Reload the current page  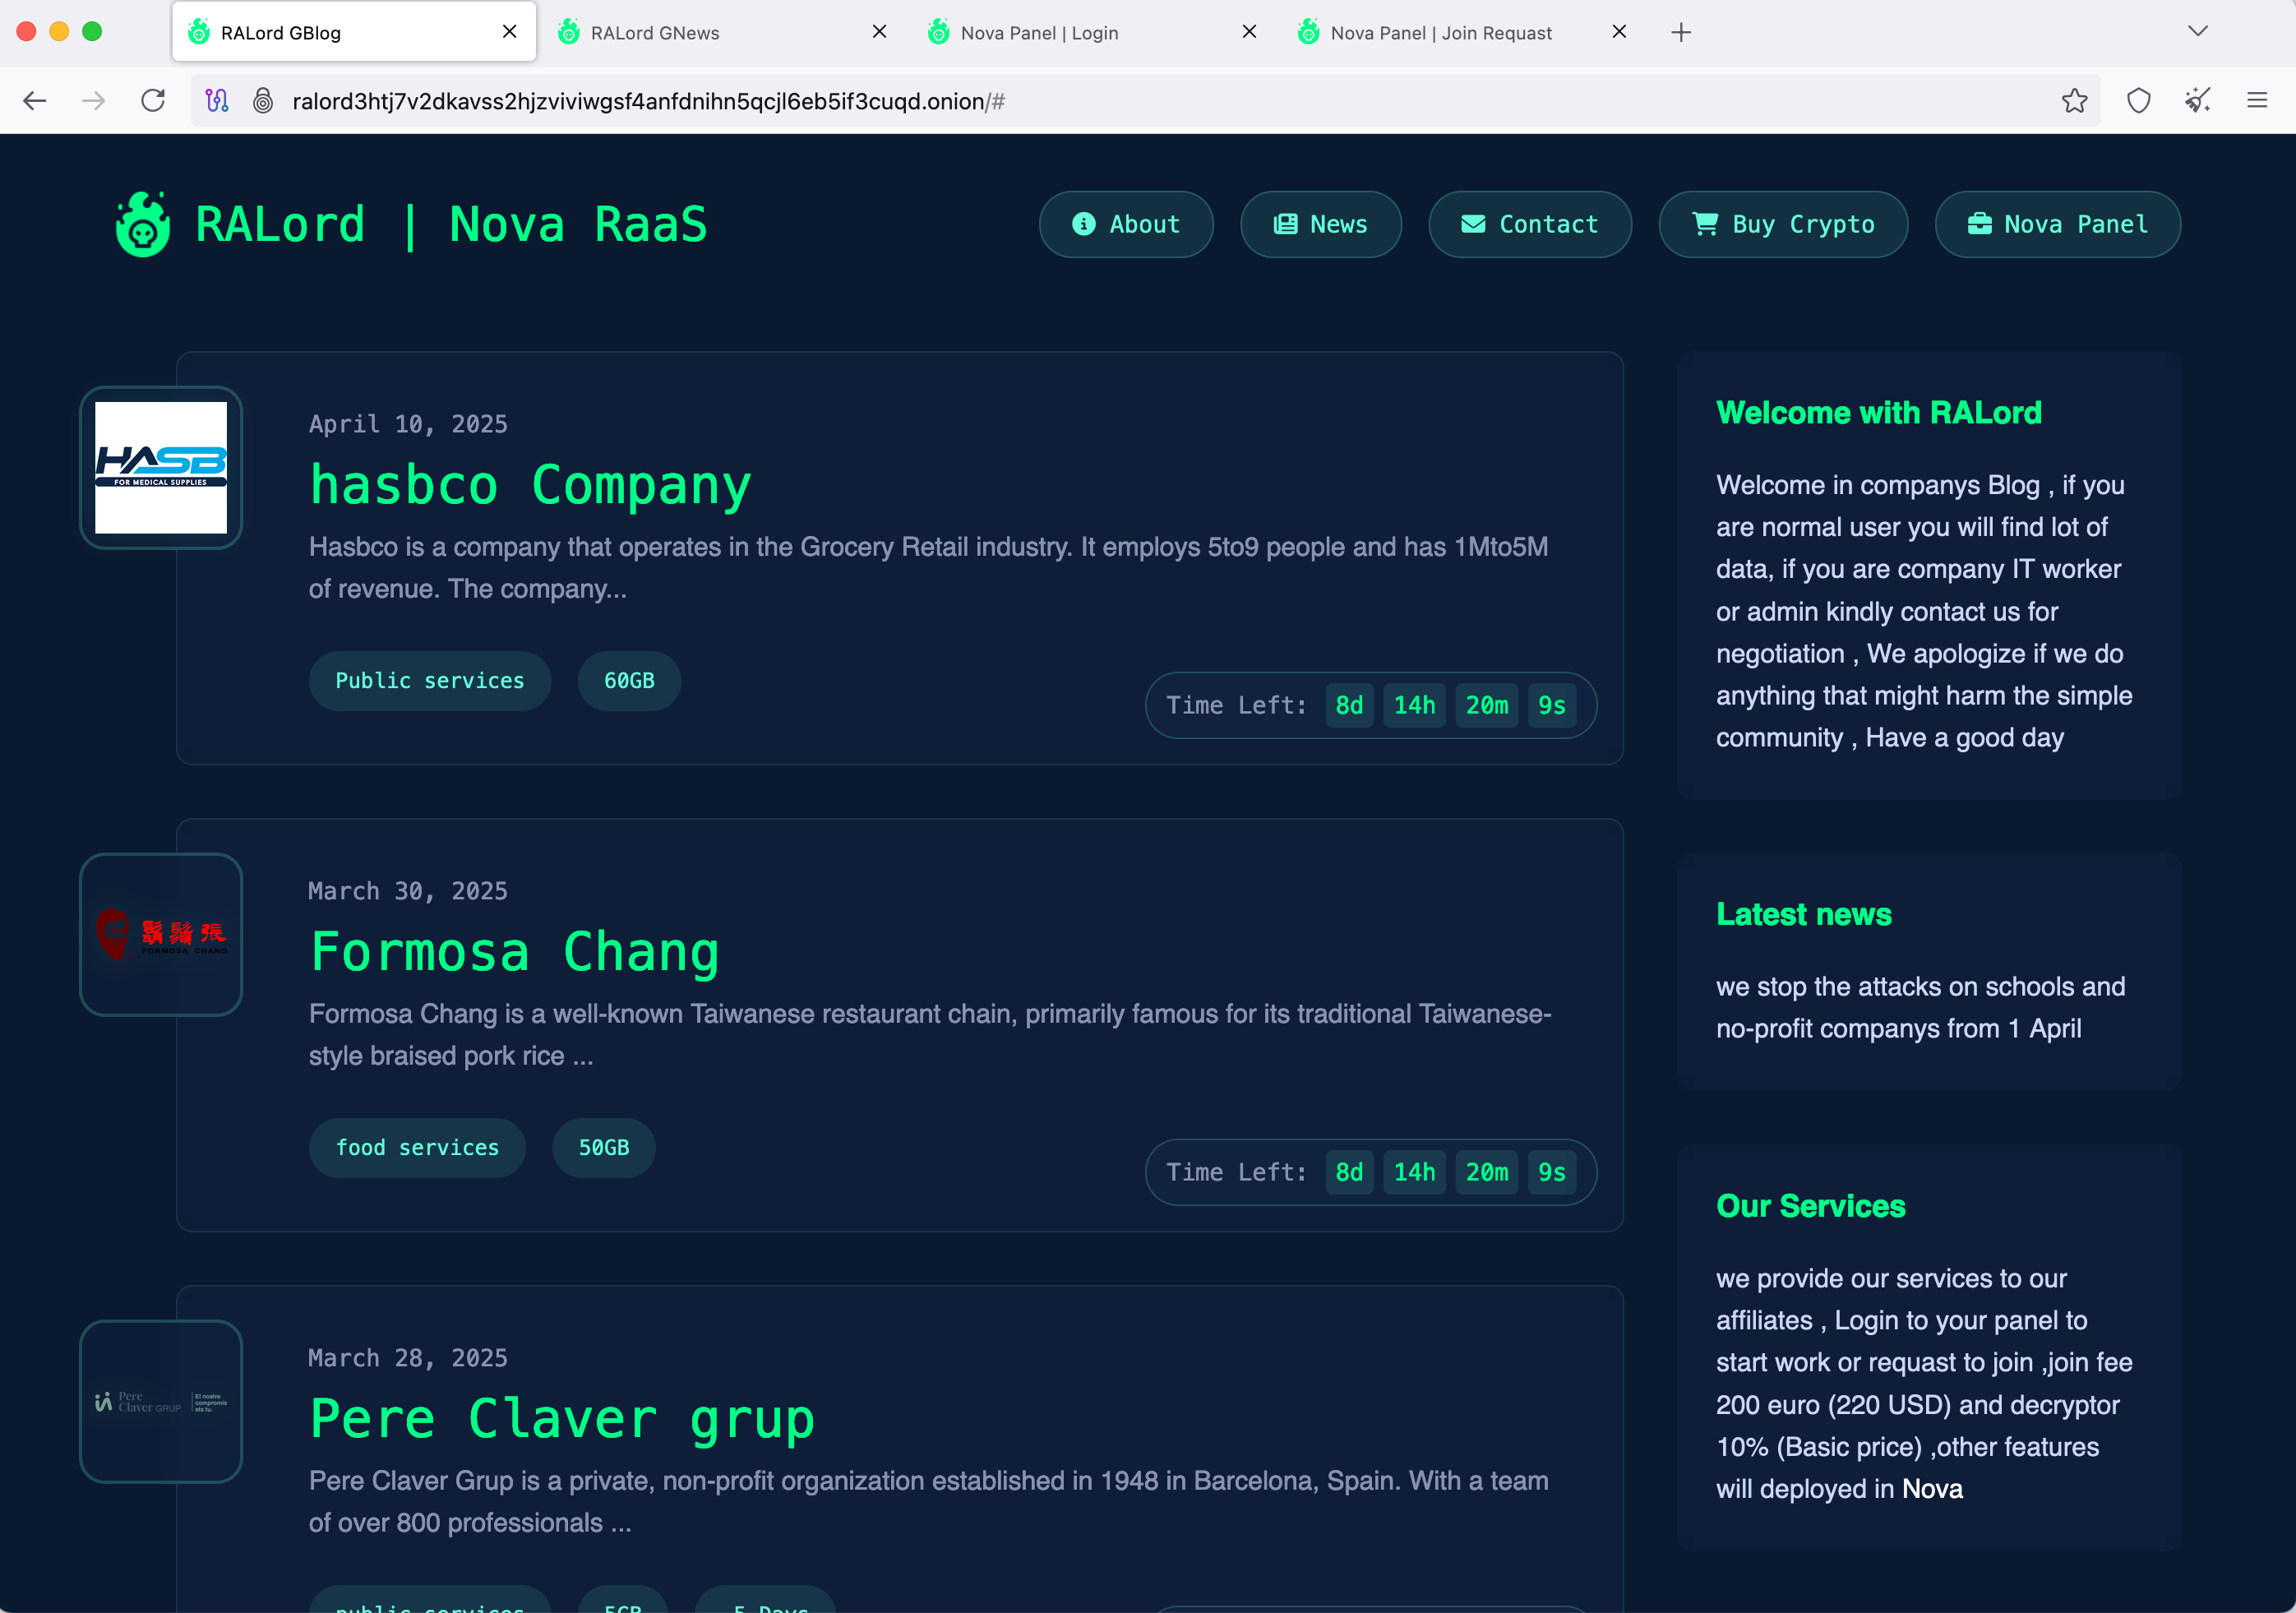click(153, 101)
